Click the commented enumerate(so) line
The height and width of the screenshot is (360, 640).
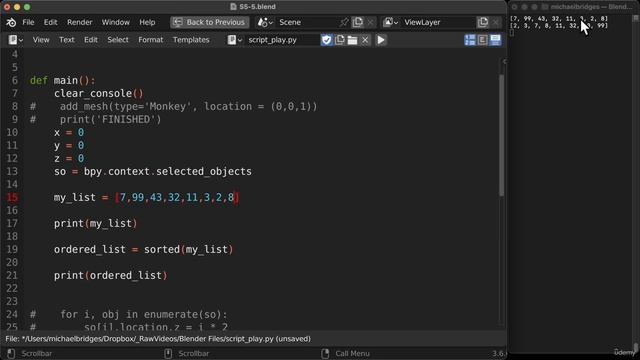tap(129, 314)
